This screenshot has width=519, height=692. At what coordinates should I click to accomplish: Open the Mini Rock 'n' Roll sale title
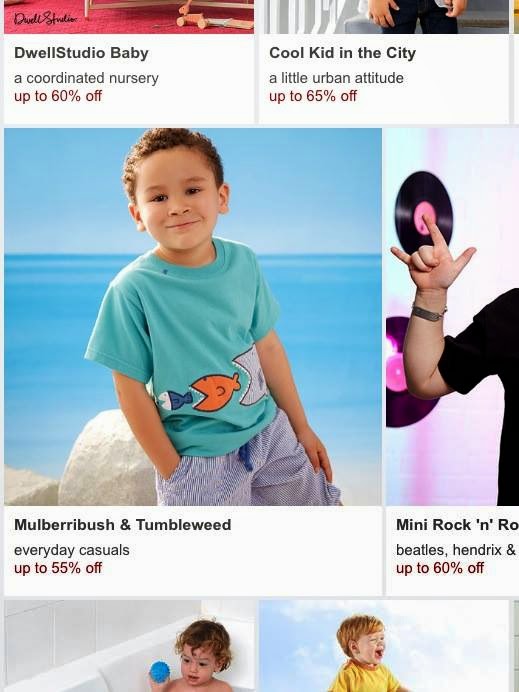[457, 525]
